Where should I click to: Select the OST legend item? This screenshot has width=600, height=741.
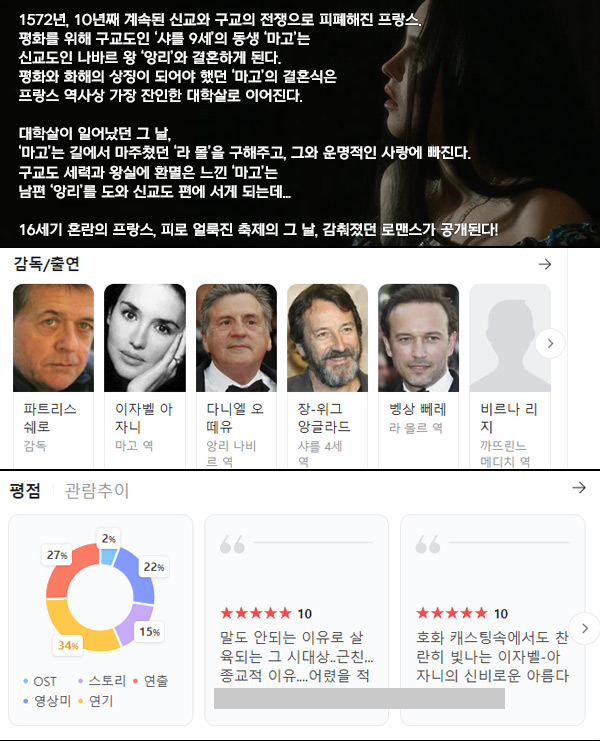(x=40, y=681)
